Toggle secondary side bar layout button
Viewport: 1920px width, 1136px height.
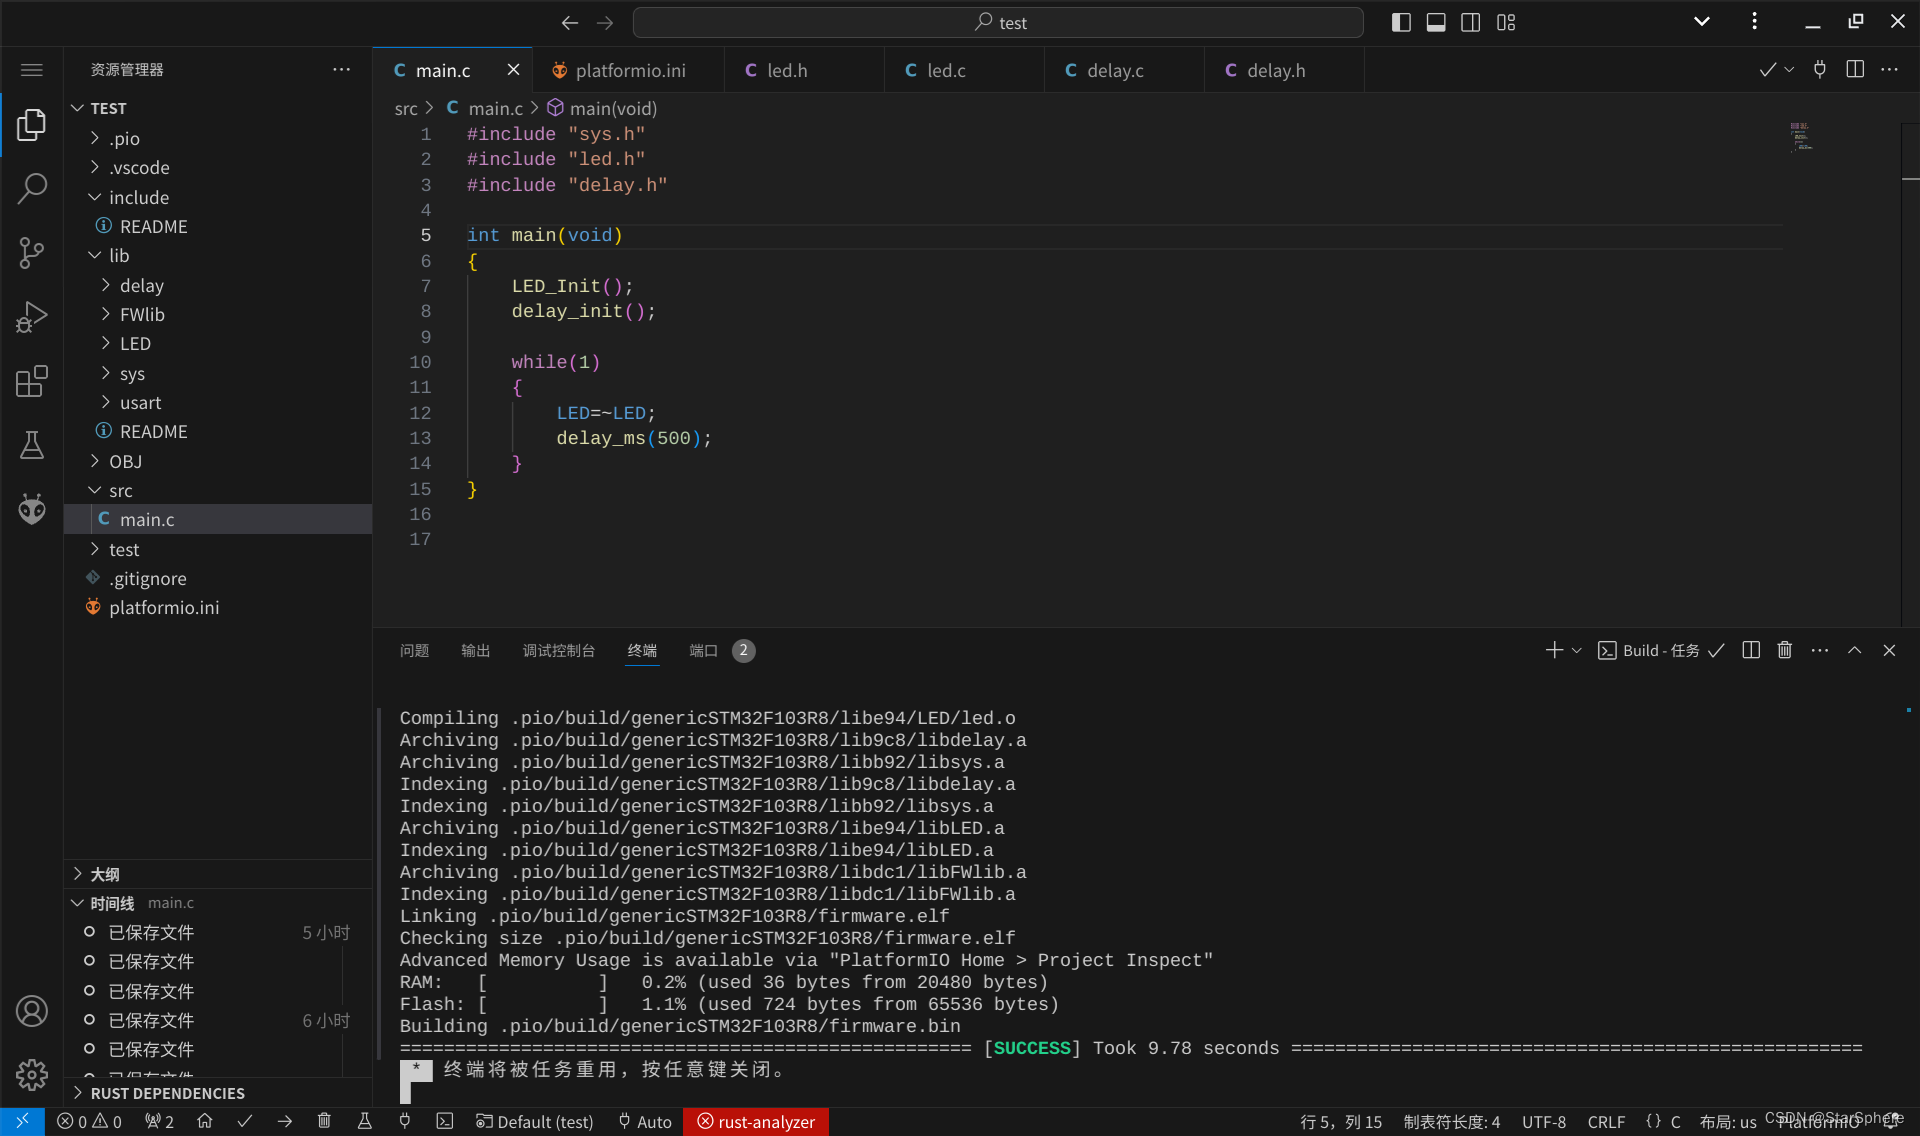pyautogui.click(x=1471, y=22)
